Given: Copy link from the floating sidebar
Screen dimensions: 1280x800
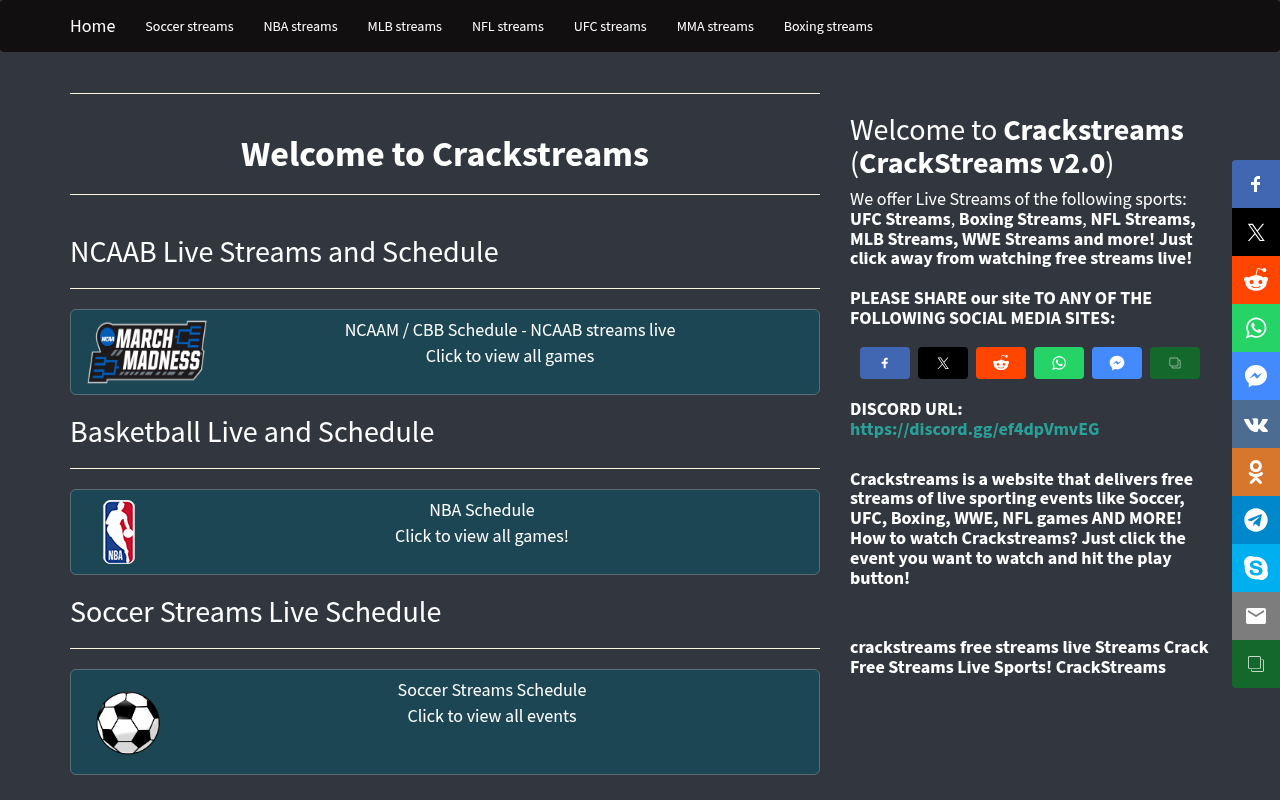Looking at the screenshot, I should click(x=1256, y=664).
